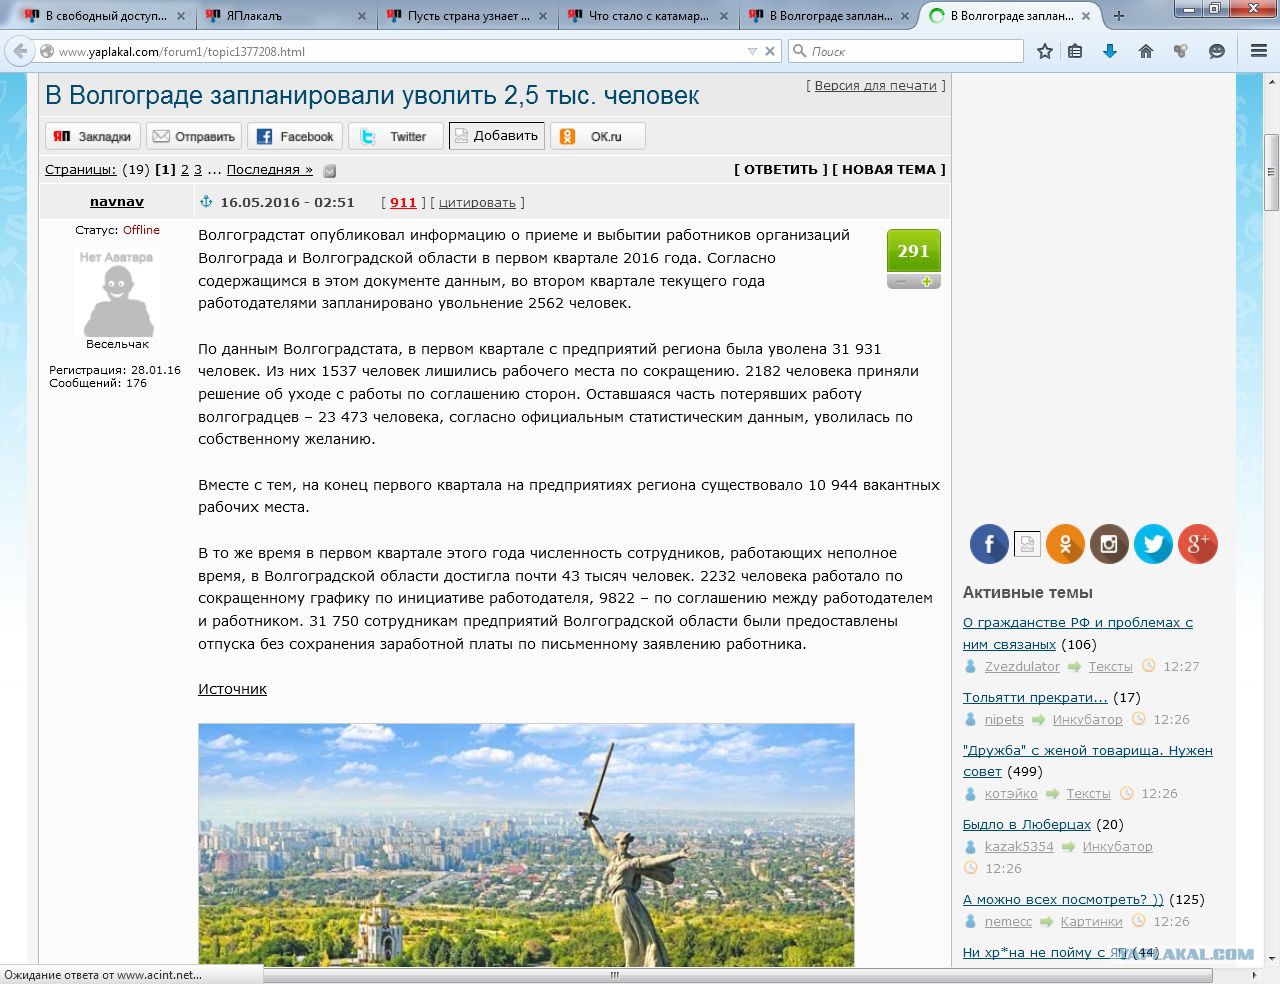The image size is (1280, 984).
Task: Open the 'Тольятти прекрати…' topic
Action: 1035,697
